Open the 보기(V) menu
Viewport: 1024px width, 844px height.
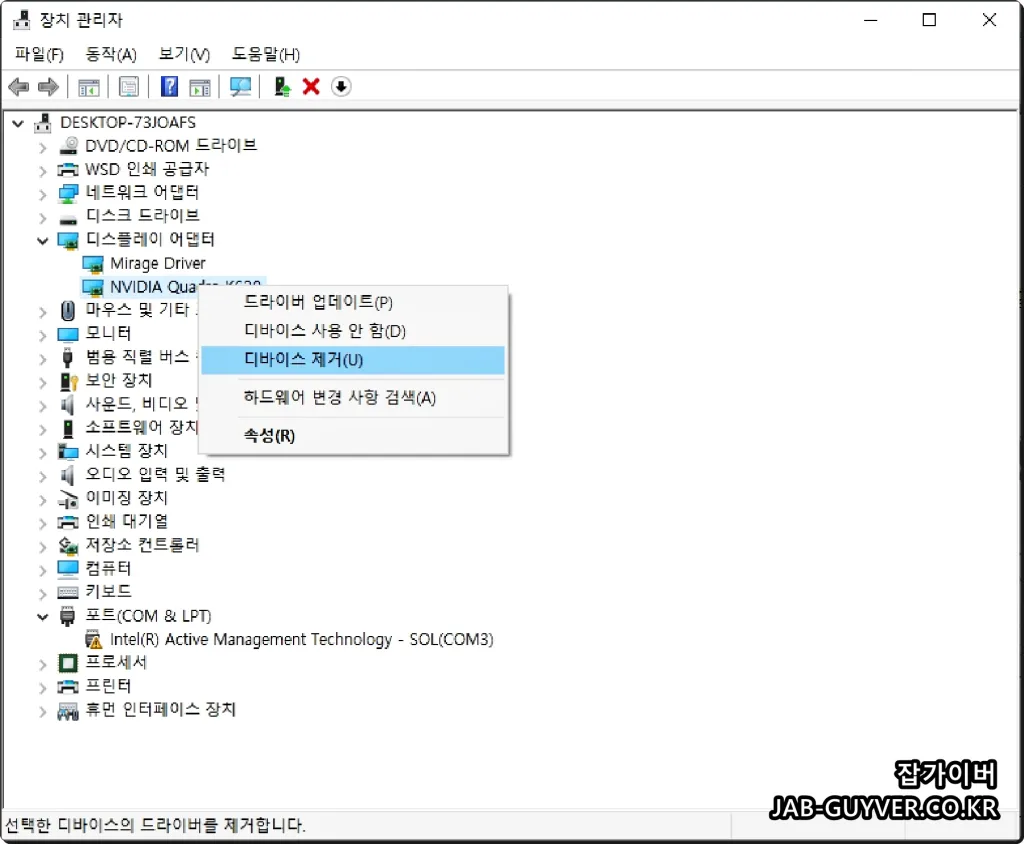click(183, 54)
